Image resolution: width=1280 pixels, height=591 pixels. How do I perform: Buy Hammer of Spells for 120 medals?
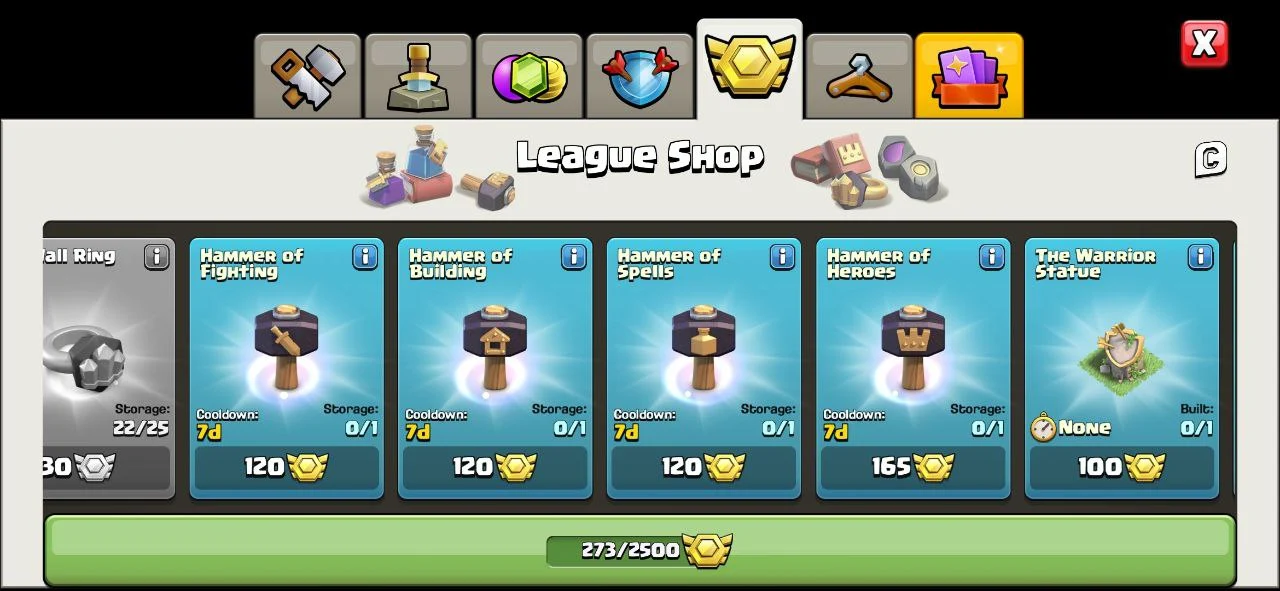pyautogui.click(x=704, y=467)
